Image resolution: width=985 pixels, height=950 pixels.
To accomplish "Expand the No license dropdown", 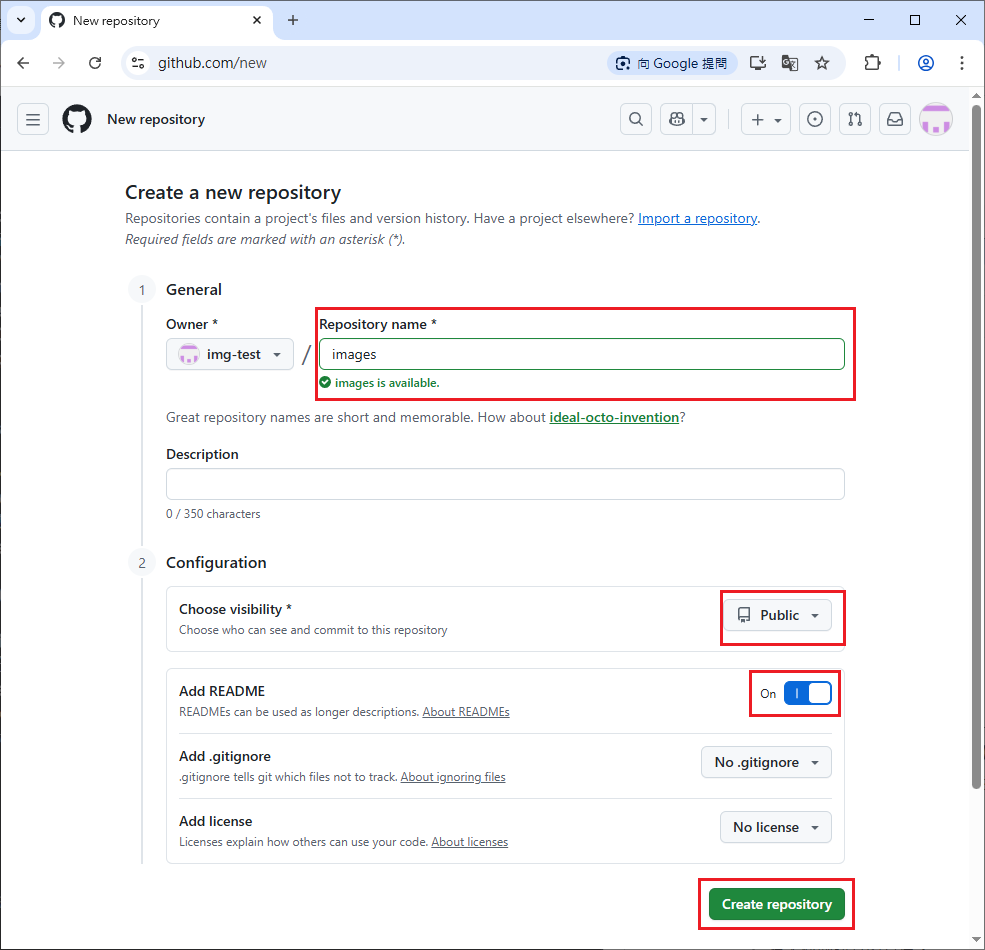I will [x=776, y=827].
